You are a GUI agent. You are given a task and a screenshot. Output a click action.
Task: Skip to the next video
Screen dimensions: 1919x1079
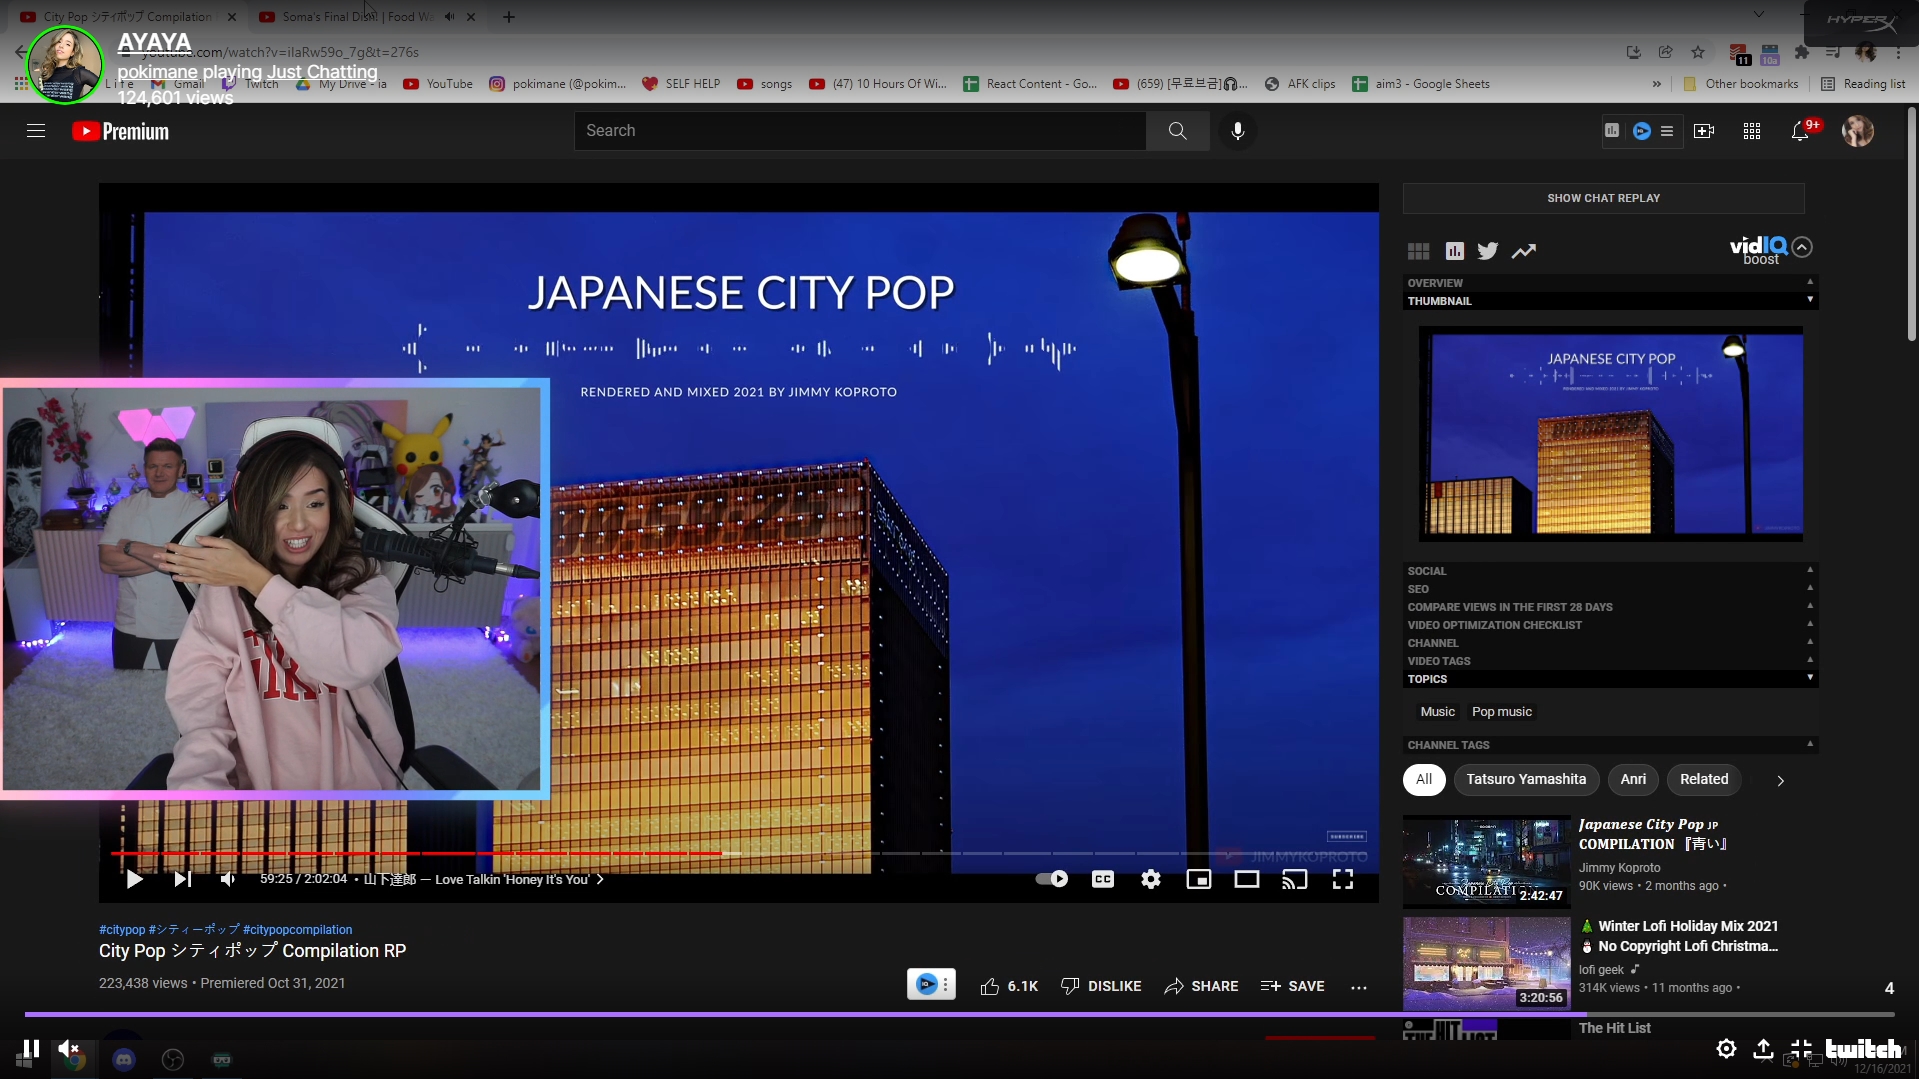(x=182, y=879)
